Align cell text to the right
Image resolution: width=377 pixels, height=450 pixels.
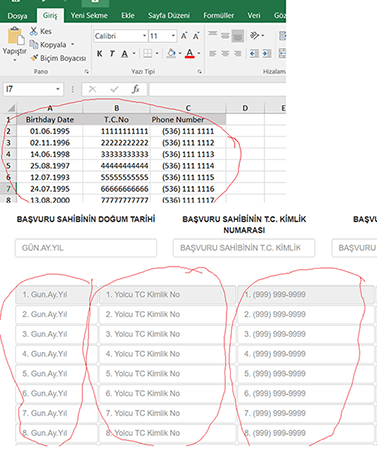pos(238,54)
